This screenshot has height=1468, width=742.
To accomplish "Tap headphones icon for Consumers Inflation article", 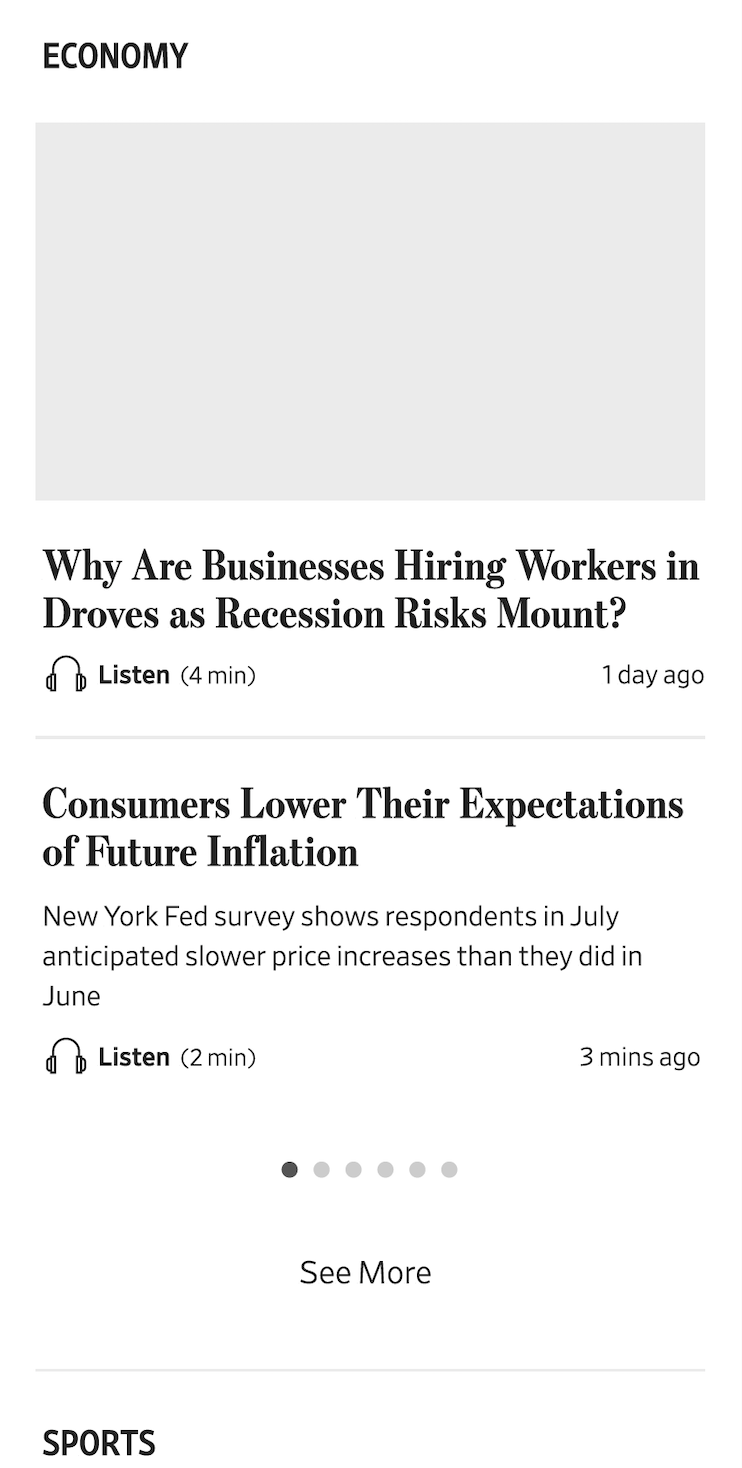I will (x=66, y=1057).
